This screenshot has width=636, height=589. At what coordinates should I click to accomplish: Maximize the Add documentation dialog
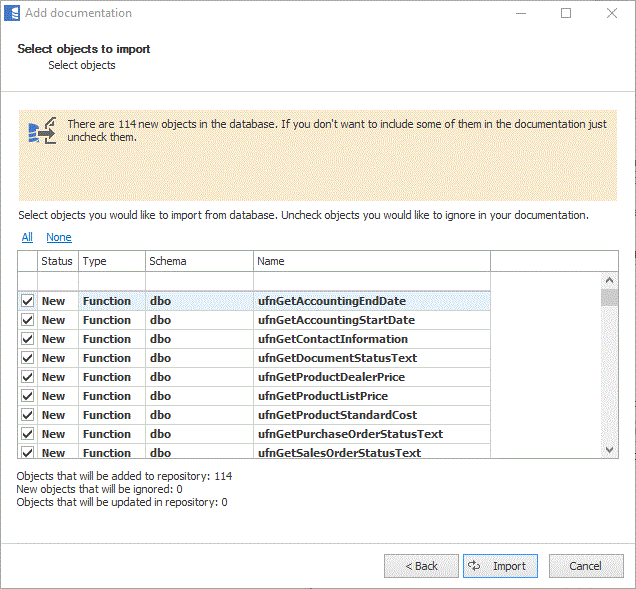point(566,13)
